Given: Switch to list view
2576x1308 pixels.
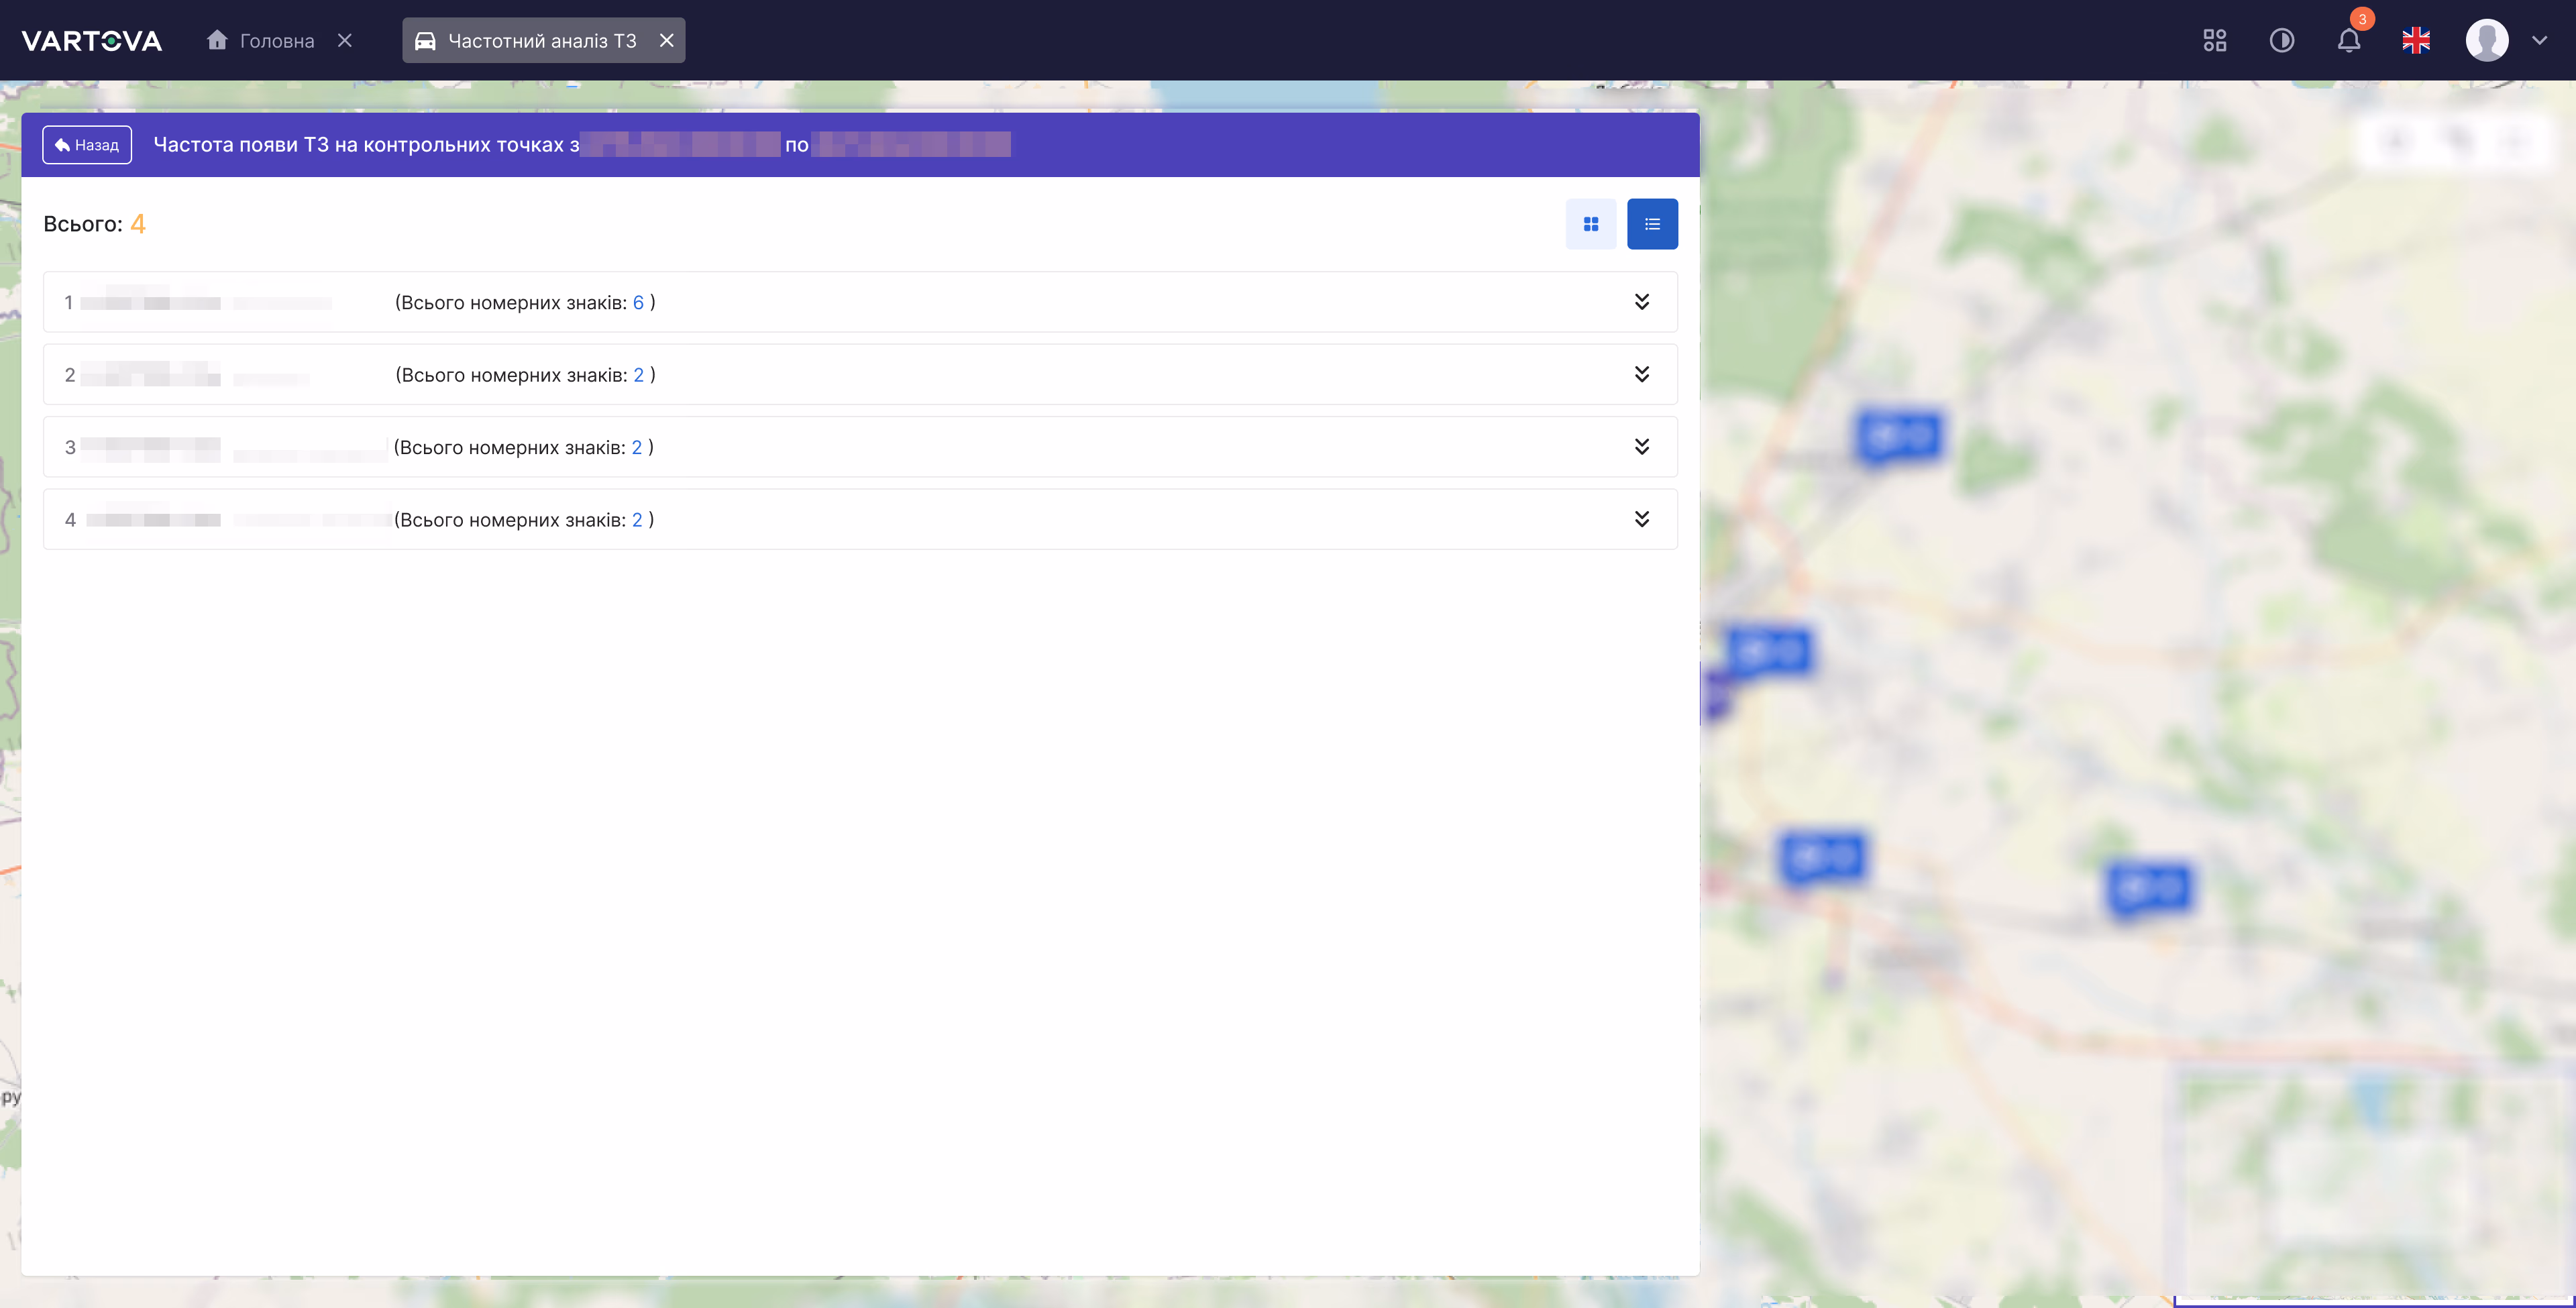Looking at the screenshot, I should click(1652, 224).
